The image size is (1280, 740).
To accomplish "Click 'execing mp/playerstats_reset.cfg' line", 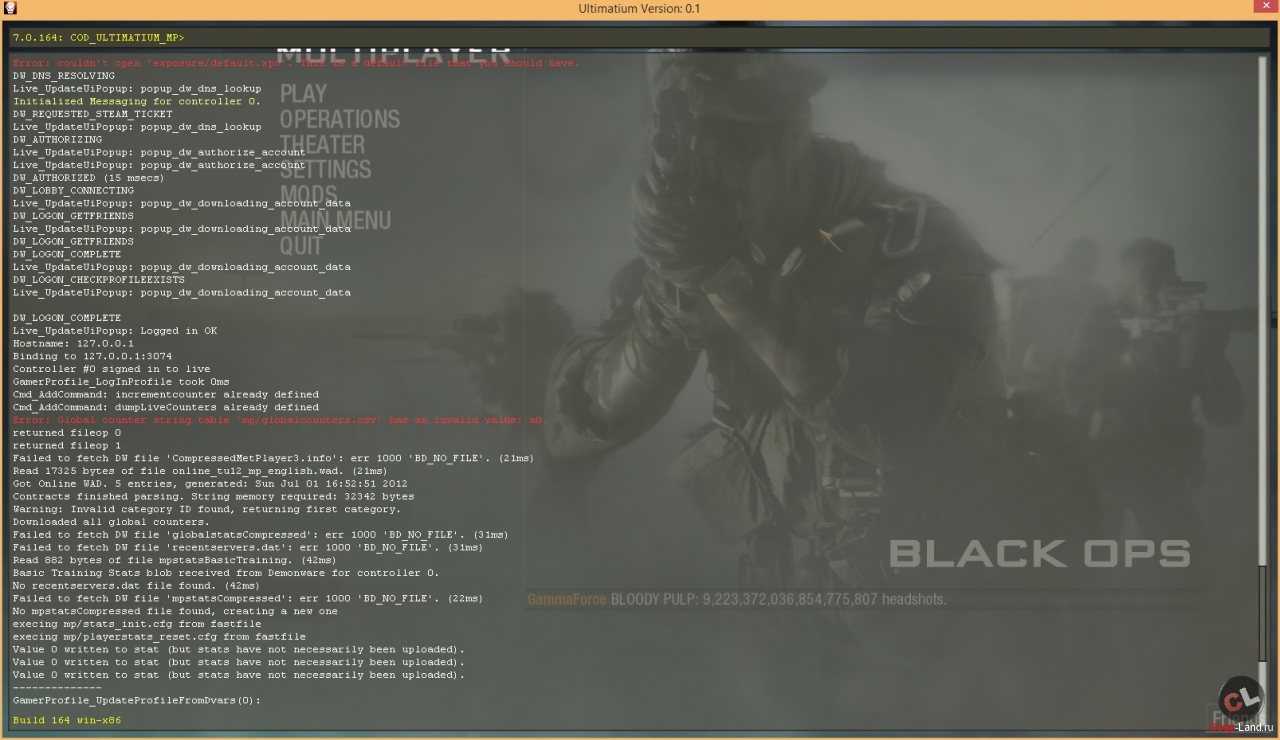I will pyautogui.click(x=160, y=637).
